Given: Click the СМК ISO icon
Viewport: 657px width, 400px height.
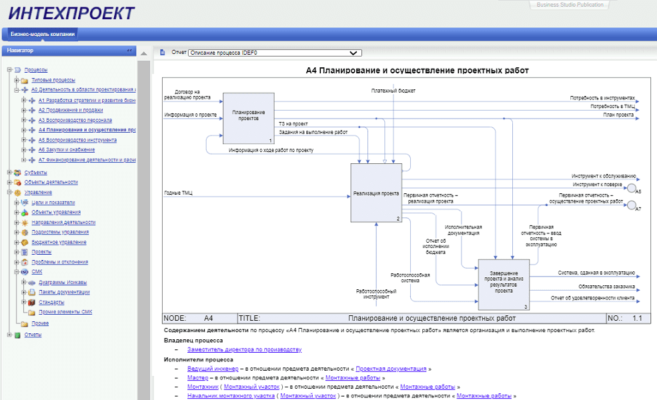Looking at the screenshot, I should [25, 272].
